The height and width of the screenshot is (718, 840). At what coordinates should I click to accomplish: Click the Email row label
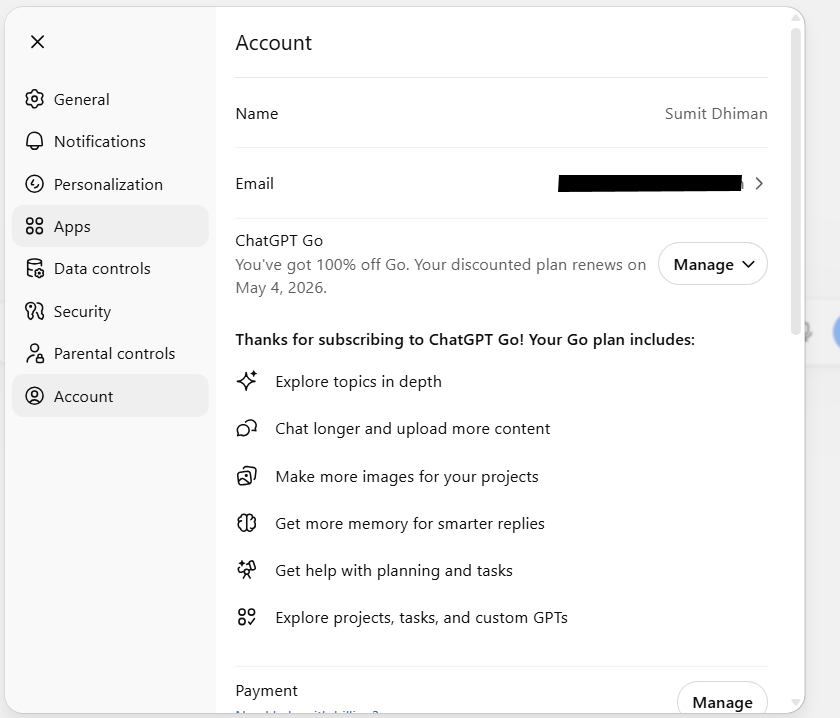[x=254, y=184]
